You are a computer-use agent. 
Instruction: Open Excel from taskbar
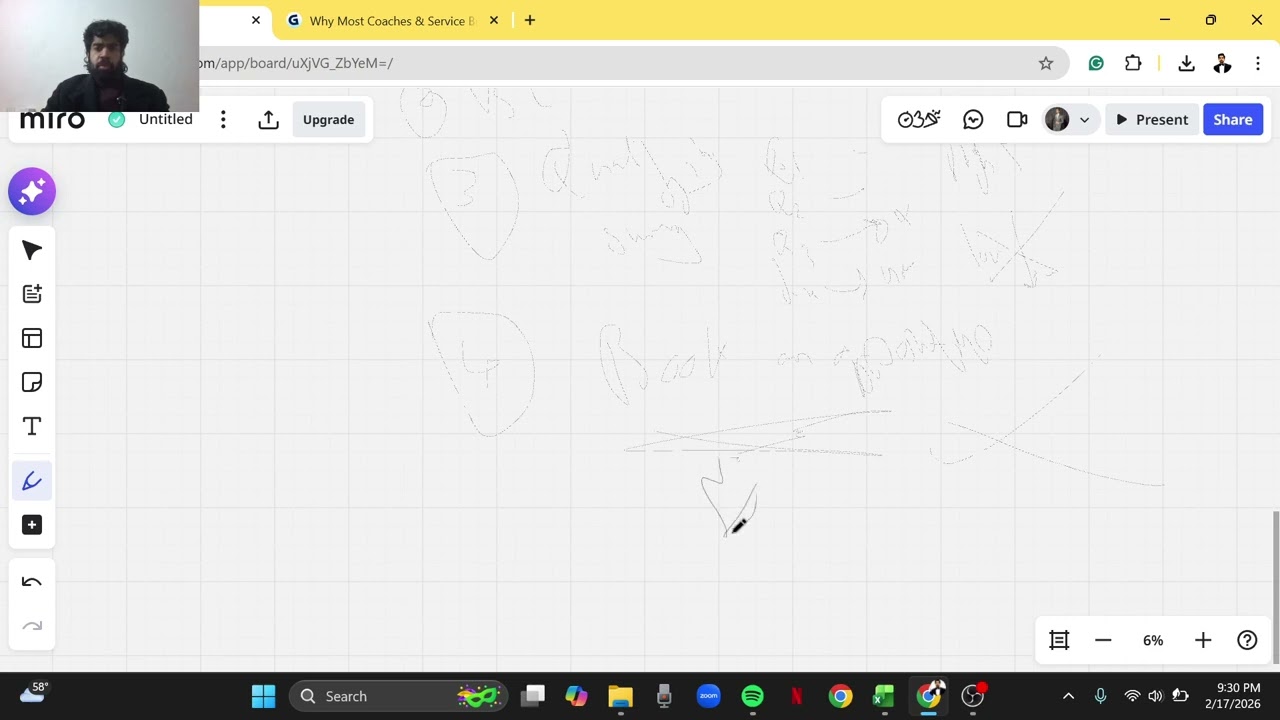(x=884, y=696)
